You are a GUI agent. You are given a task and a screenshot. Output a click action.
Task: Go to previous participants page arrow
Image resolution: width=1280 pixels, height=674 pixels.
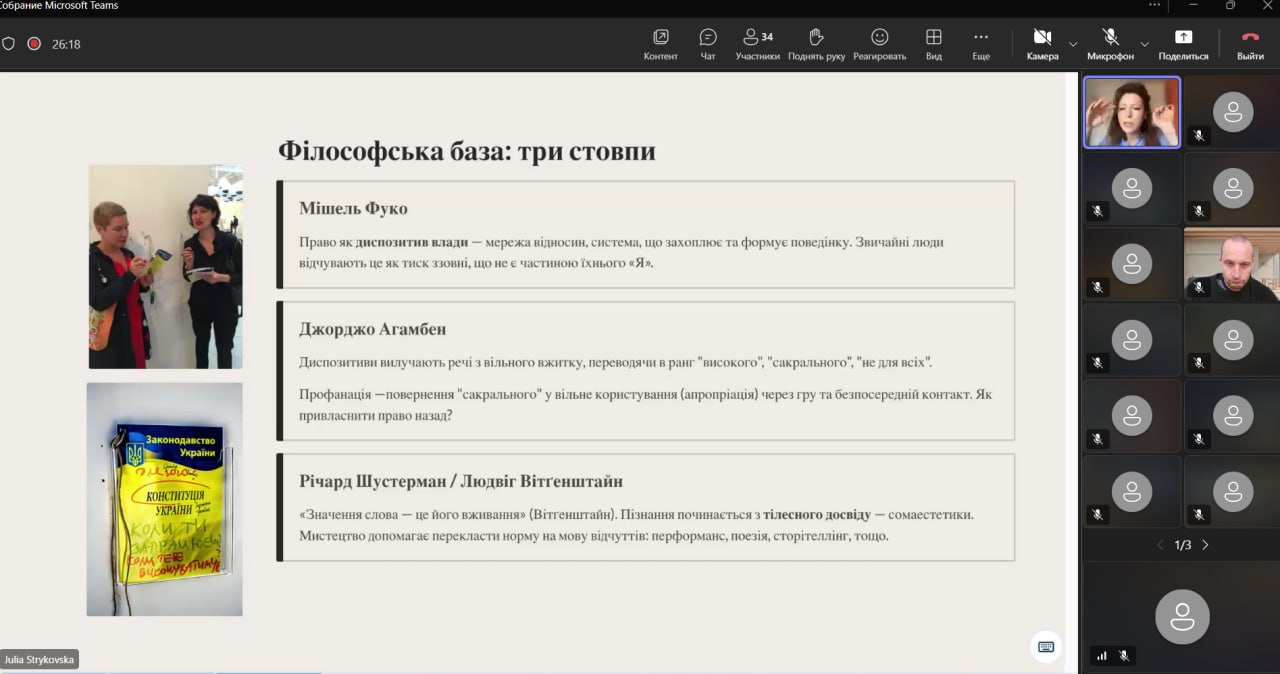click(x=1160, y=545)
